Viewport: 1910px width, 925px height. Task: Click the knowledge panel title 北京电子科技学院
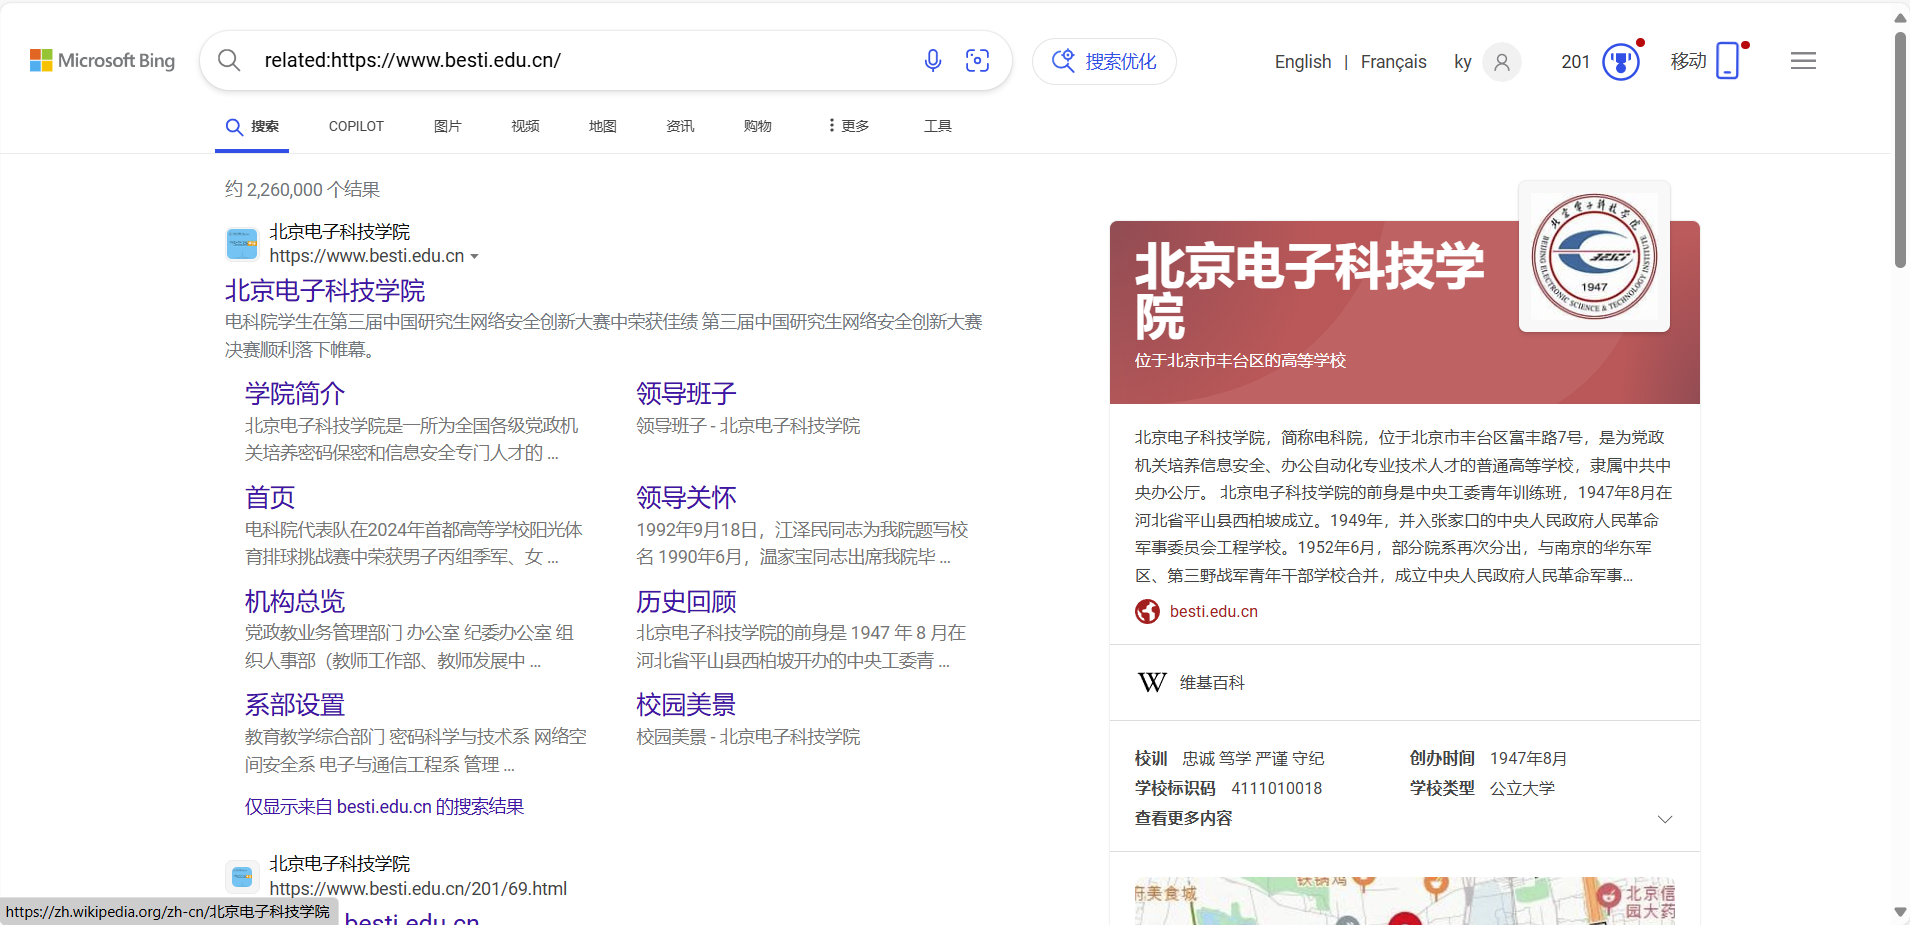[x=1310, y=291]
